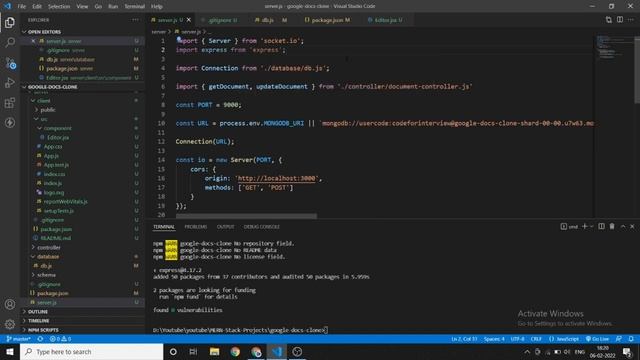Screen dimensions: 640x360
Task: Collapse the src folder
Action: [x=44, y=119]
